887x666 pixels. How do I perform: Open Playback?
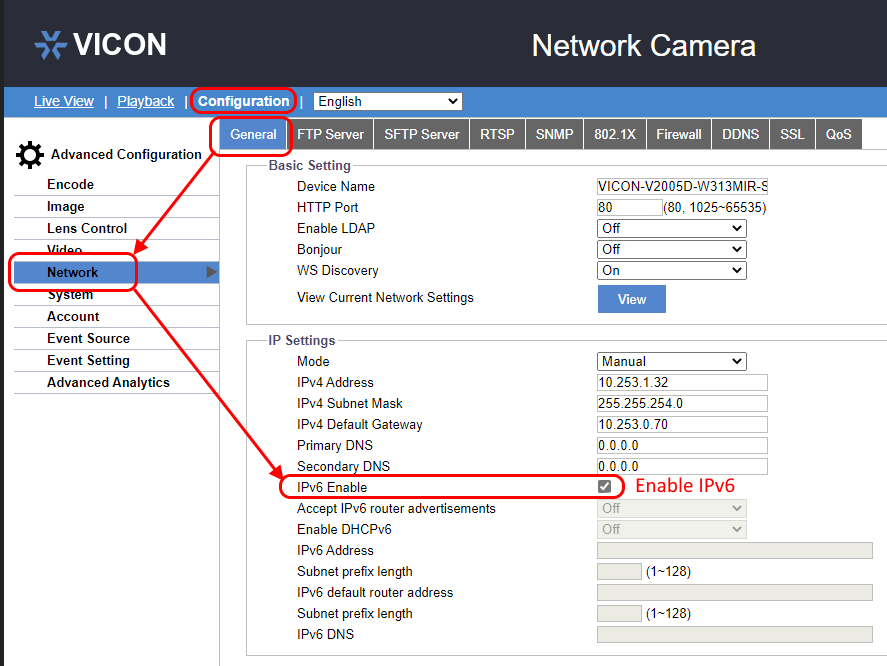145,101
